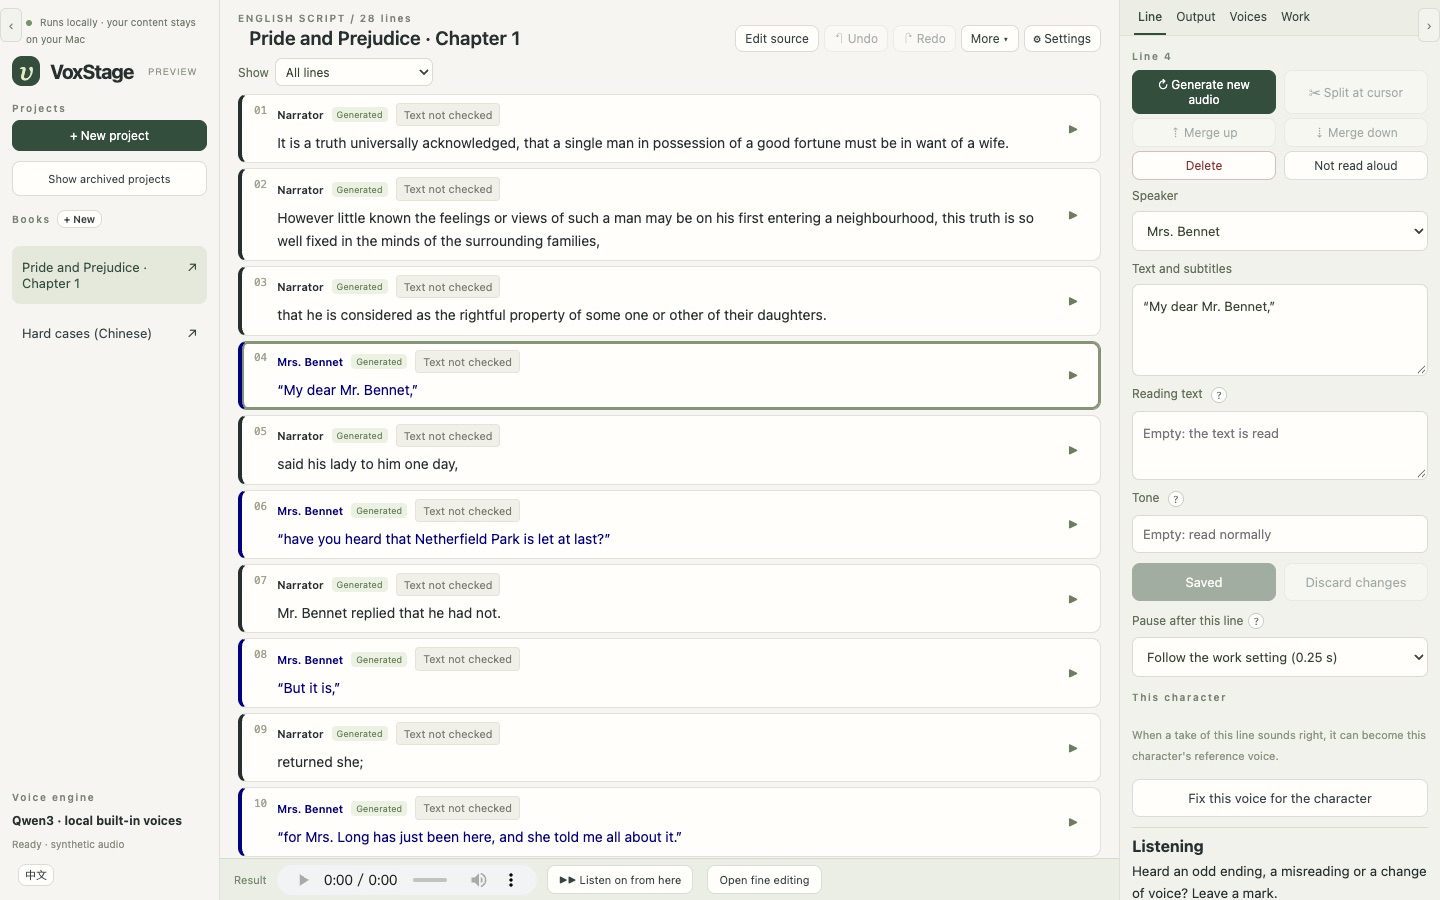Click the New project button
1440x900 pixels.
pos(109,135)
